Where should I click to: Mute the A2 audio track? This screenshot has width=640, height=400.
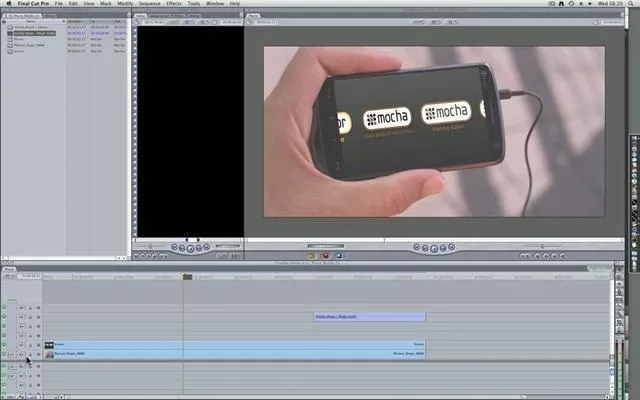click(4, 376)
